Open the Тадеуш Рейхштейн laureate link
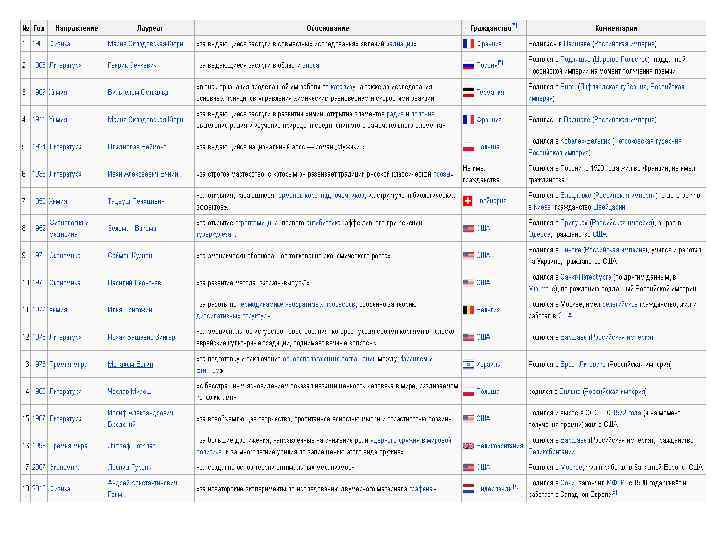720x540 pixels. (x=136, y=201)
